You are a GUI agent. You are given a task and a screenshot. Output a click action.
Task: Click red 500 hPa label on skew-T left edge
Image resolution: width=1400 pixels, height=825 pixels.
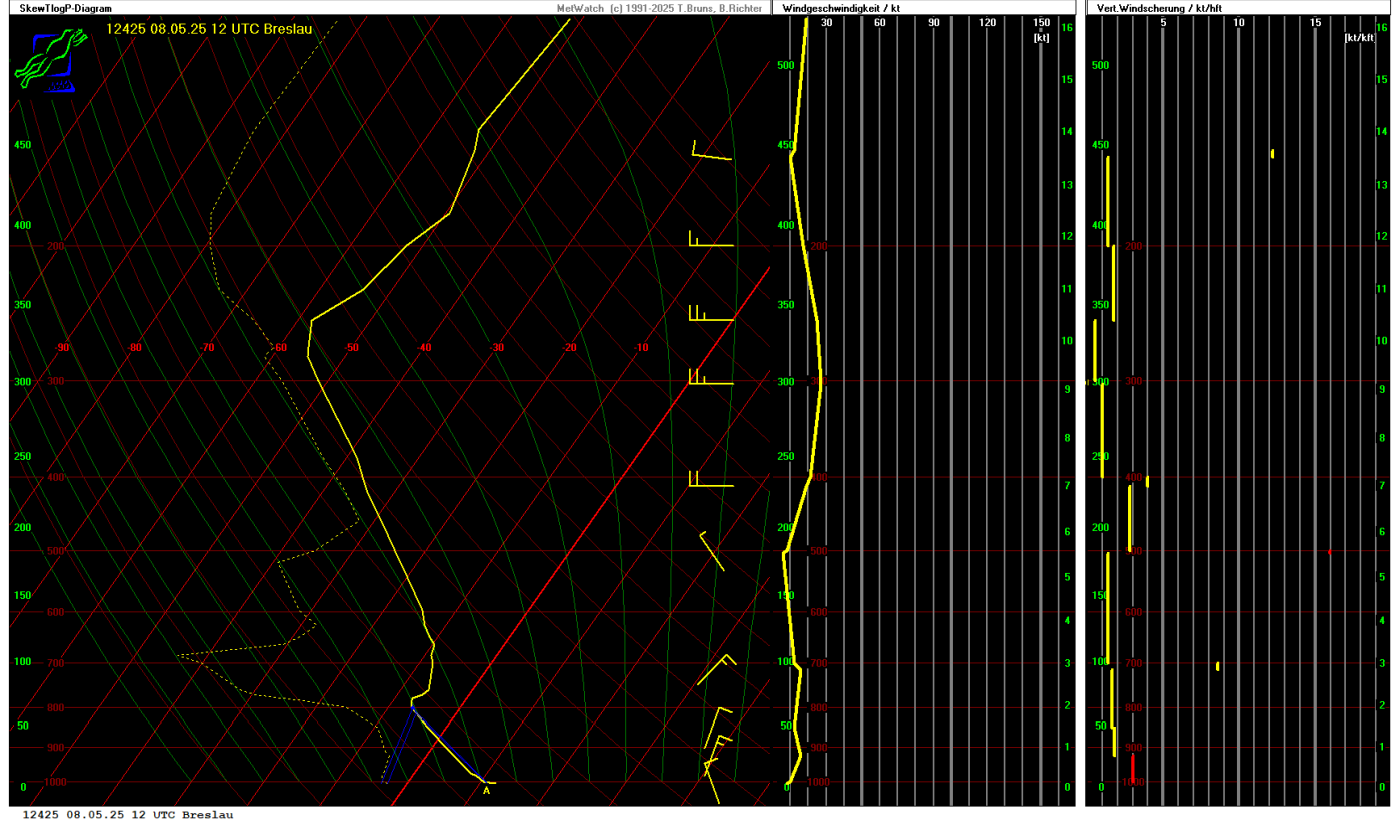click(x=56, y=551)
